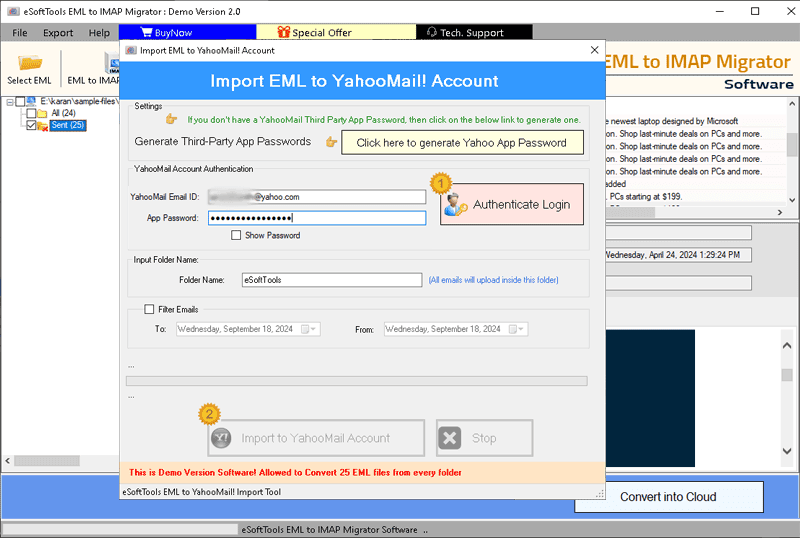800x538 pixels.
Task: Click the email list vertical scrollbar thumb
Action: tap(792, 144)
